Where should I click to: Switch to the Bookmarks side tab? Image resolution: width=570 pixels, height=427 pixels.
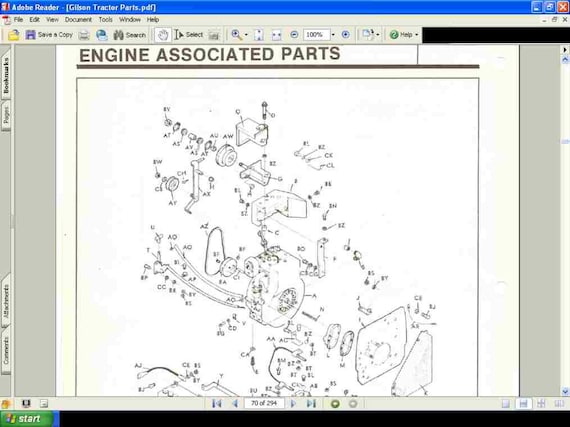click(x=6, y=76)
